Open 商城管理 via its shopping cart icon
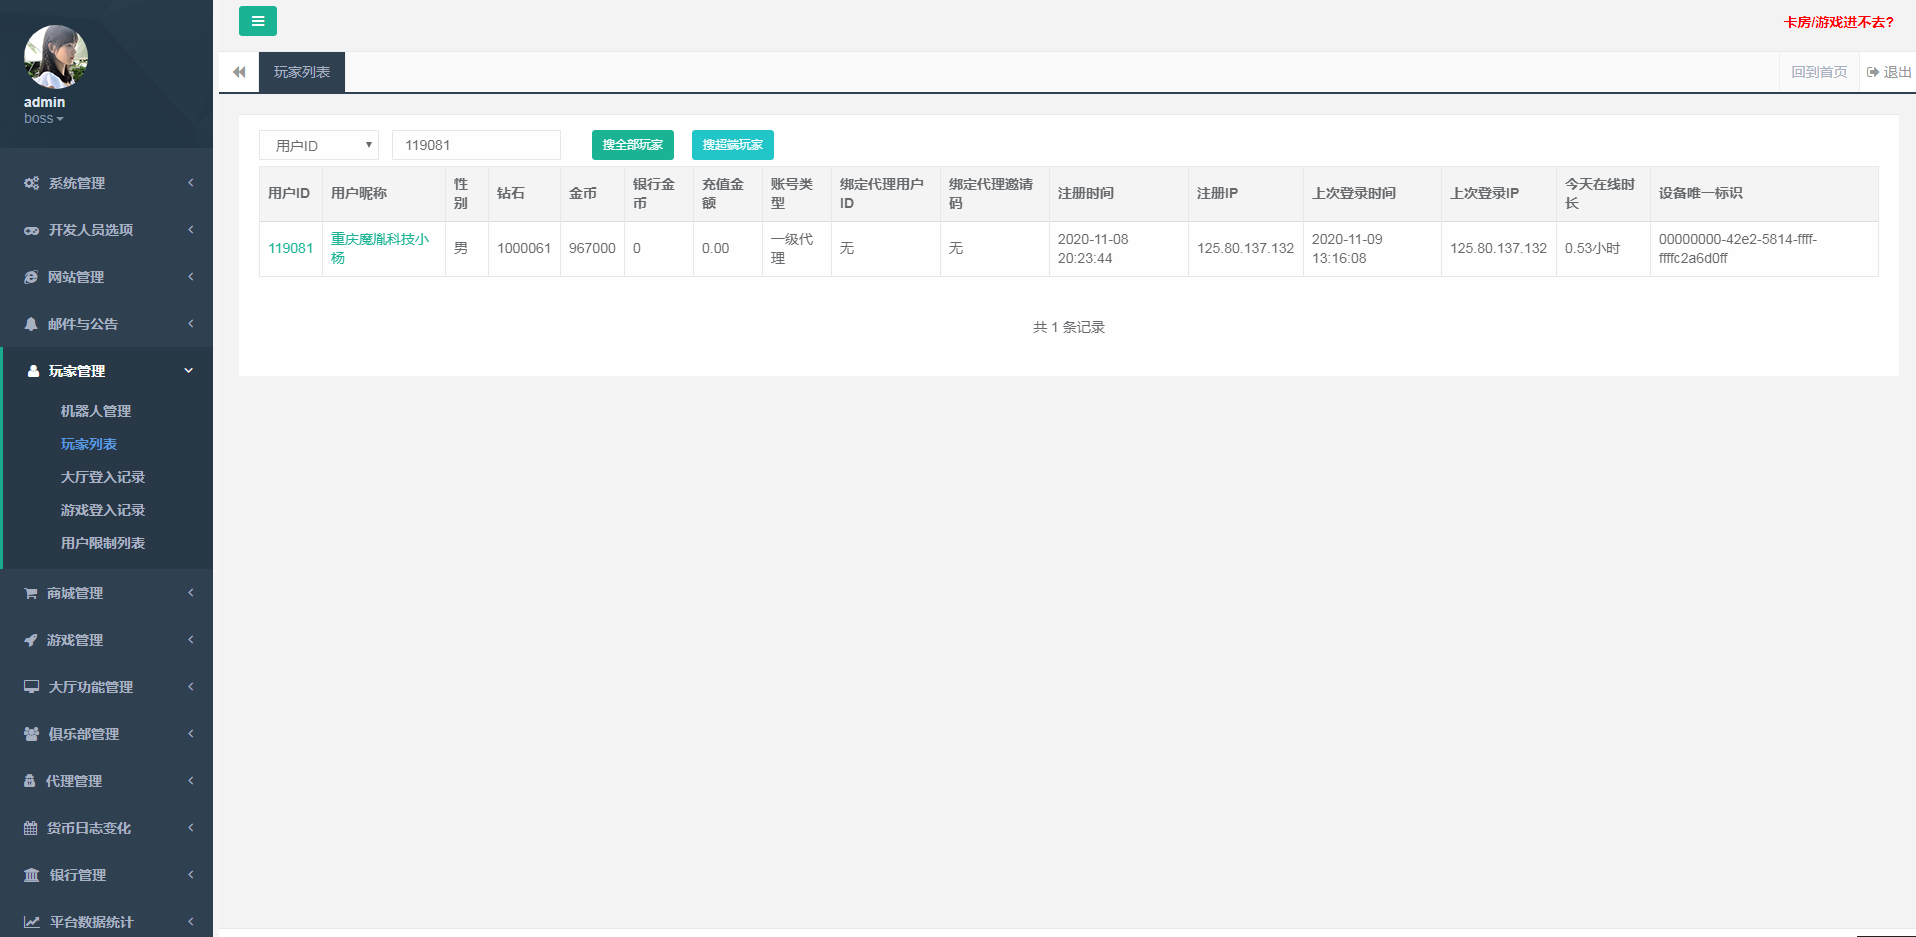This screenshot has height=937, width=1916. click(31, 593)
